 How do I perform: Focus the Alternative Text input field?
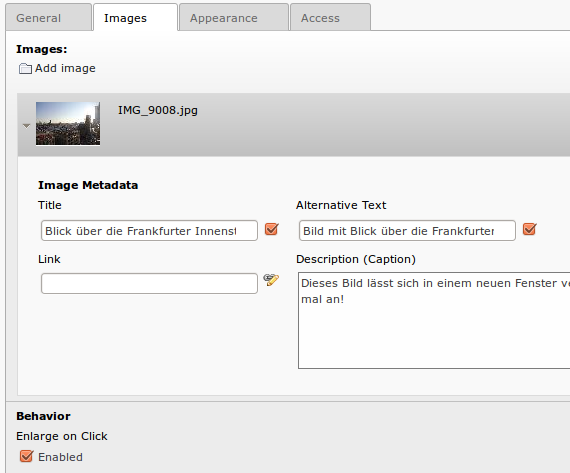(407, 231)
